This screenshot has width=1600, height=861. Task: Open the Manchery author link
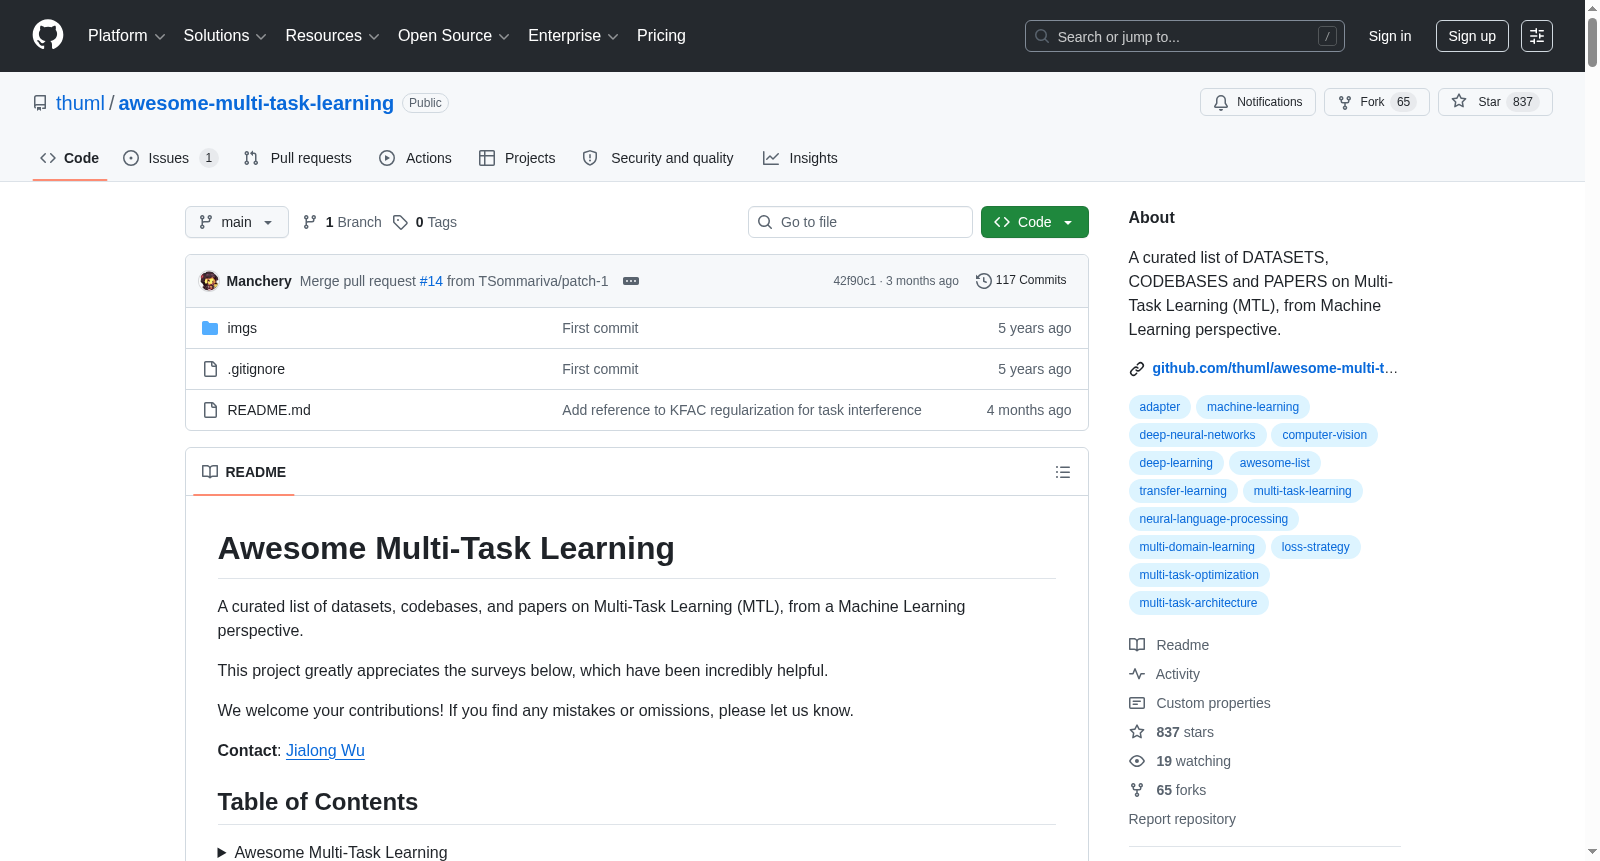coord(259,281)
